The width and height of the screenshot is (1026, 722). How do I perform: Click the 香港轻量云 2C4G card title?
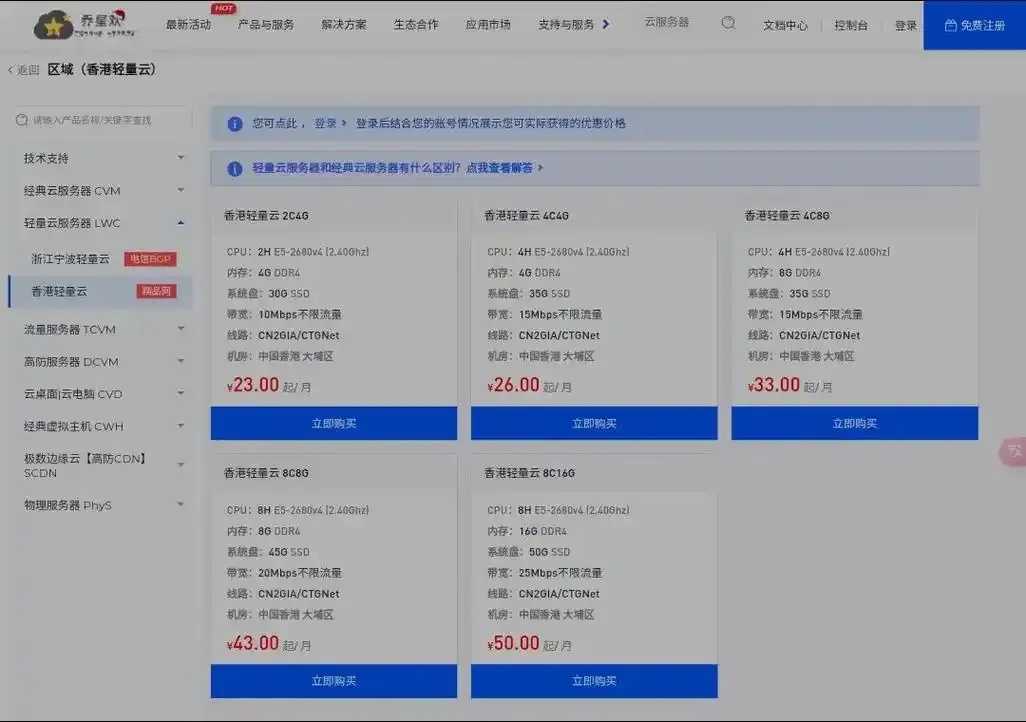266,215
